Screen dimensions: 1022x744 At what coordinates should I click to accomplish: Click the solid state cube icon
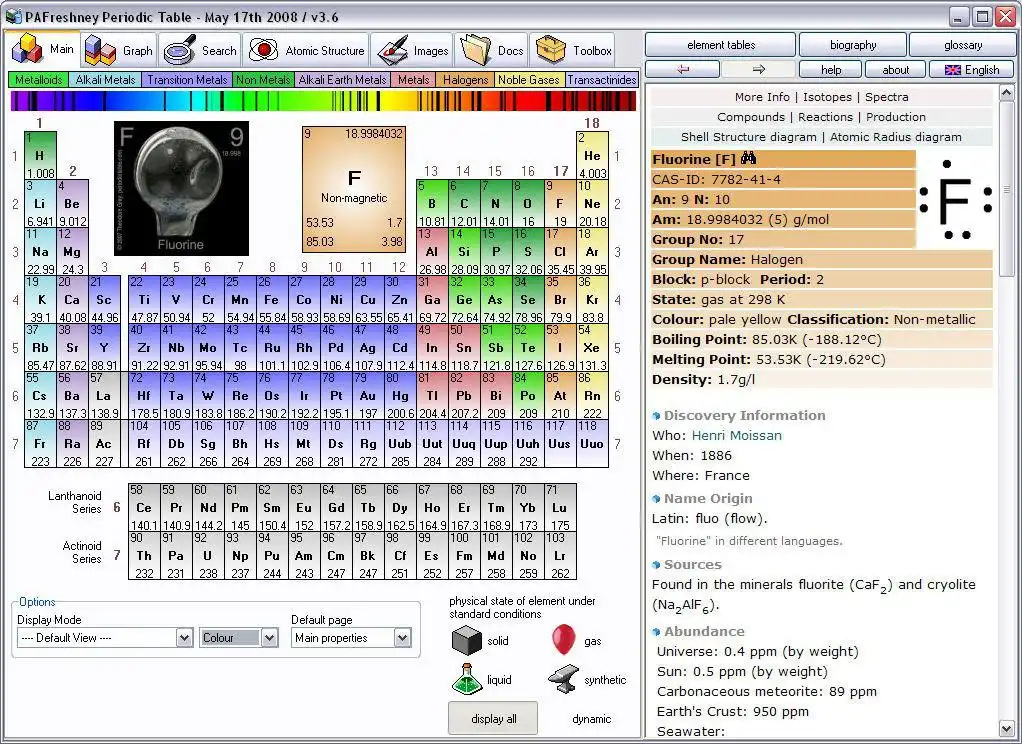pos(467,641)
